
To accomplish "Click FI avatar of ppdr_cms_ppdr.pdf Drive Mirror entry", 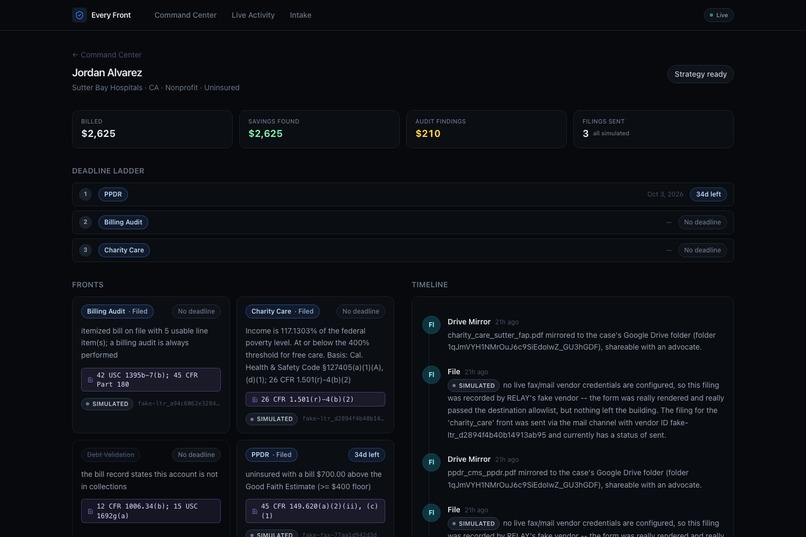I will click(431, 462).
